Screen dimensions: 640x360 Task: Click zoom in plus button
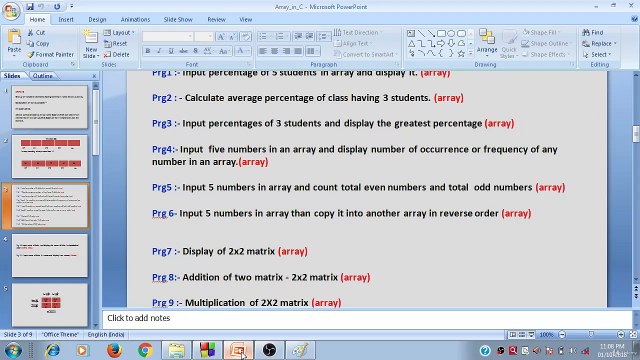coord(621,334)
